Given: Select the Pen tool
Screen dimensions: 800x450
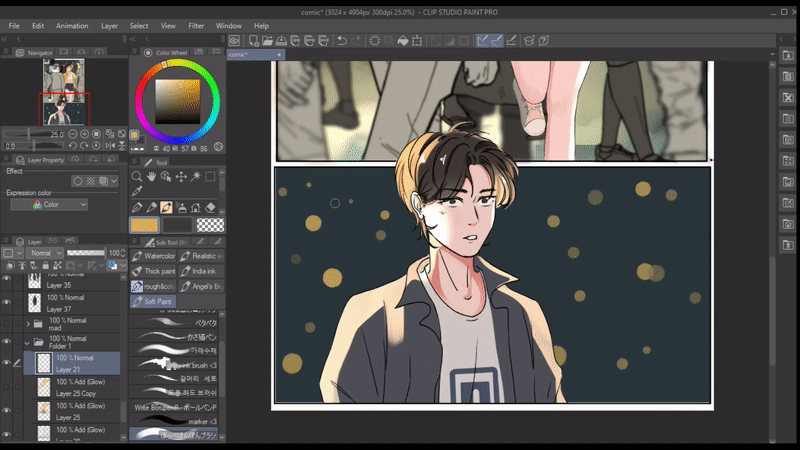Looking at the screenshot, I should pyautogui.click(x=137, y=207).
